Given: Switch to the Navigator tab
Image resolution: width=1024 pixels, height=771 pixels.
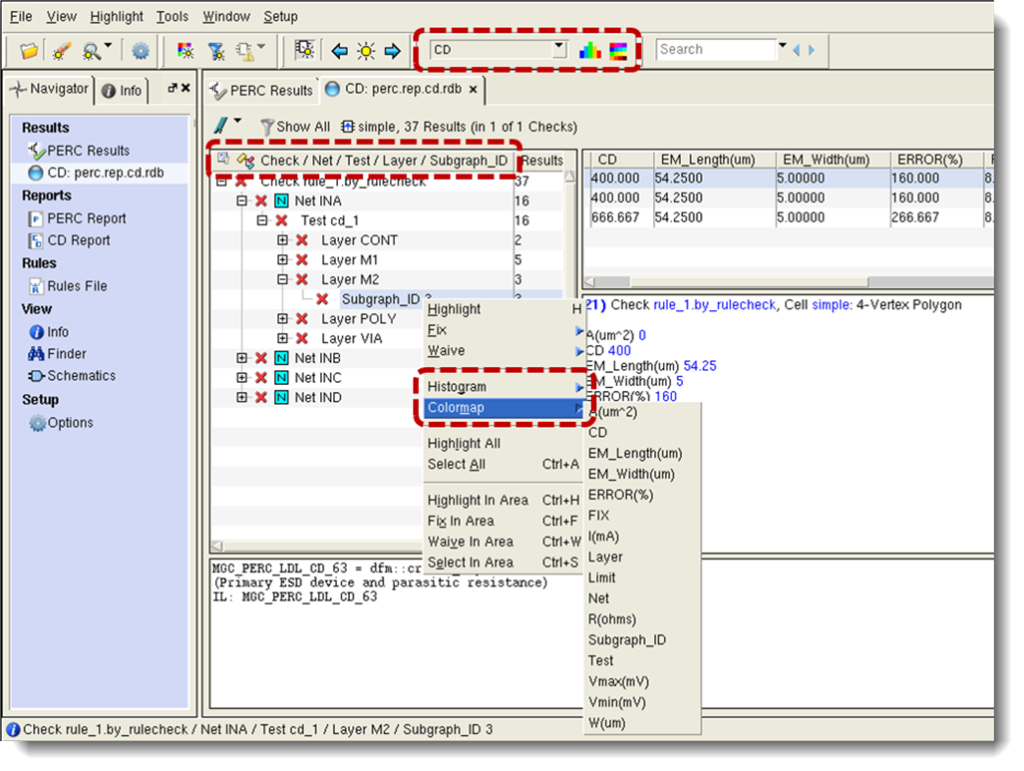Looking at the screenshot, I should coord(50,89).
